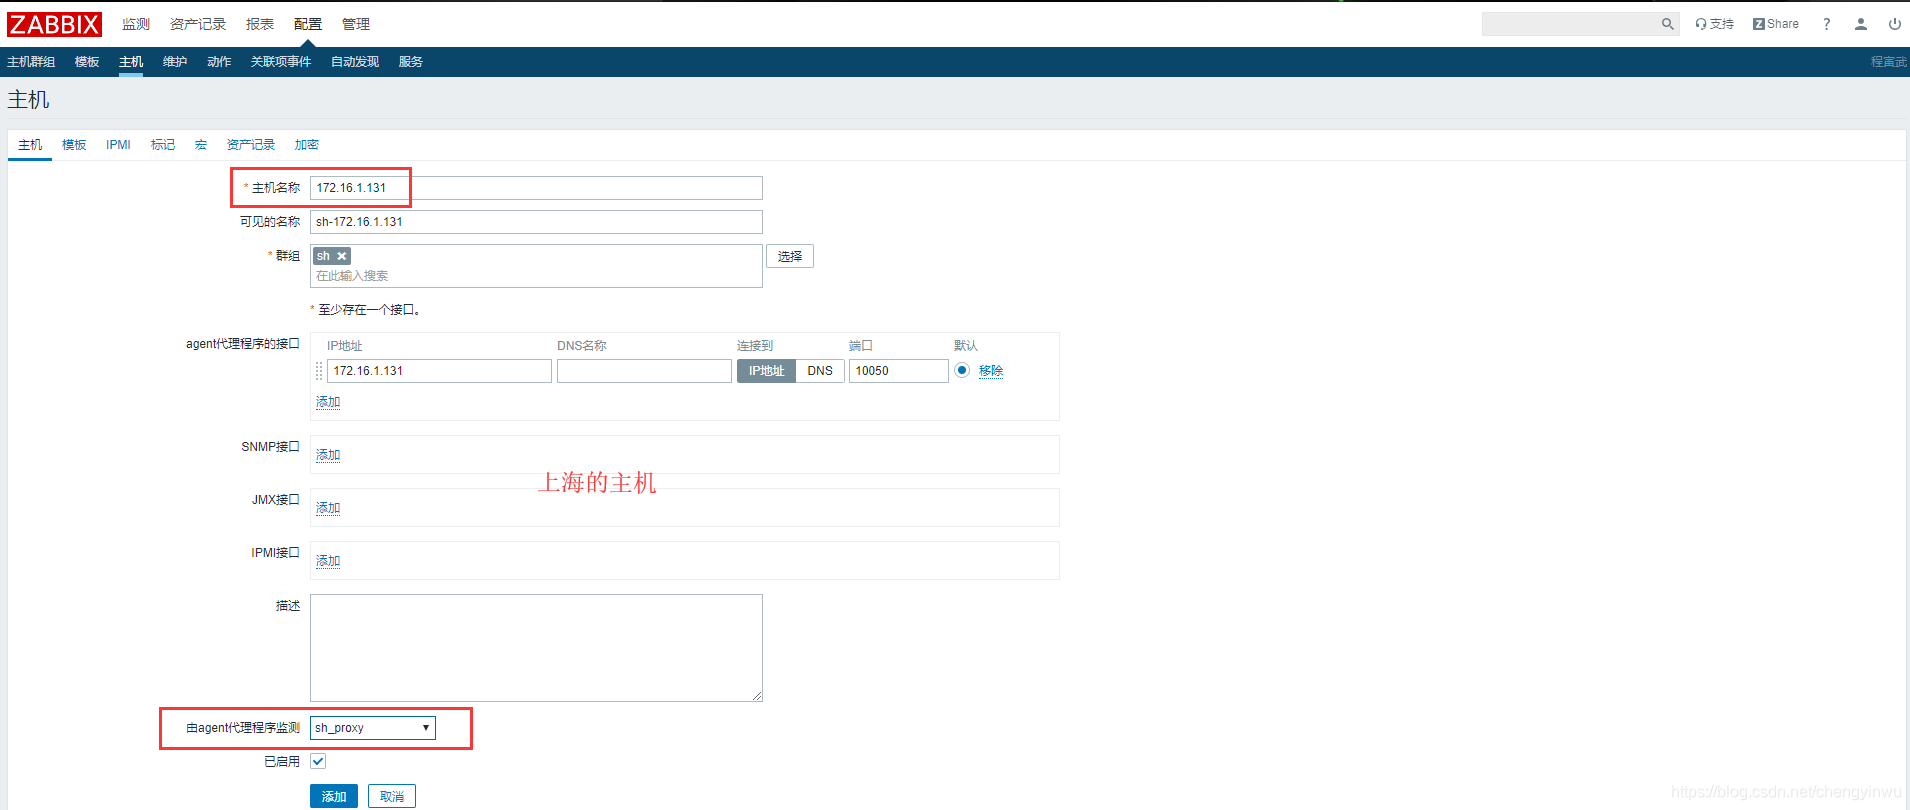Open user profile icon
Viewport: 1910px width, 810px height.
pos(1860,24)
